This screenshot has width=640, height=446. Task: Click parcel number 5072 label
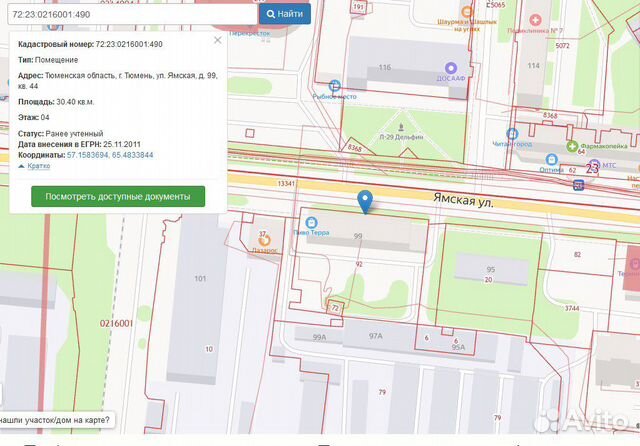[562, 46]
